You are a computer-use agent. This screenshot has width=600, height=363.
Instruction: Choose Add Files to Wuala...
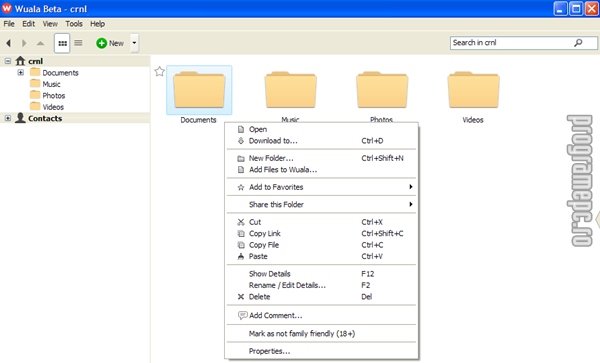(321, 169)
